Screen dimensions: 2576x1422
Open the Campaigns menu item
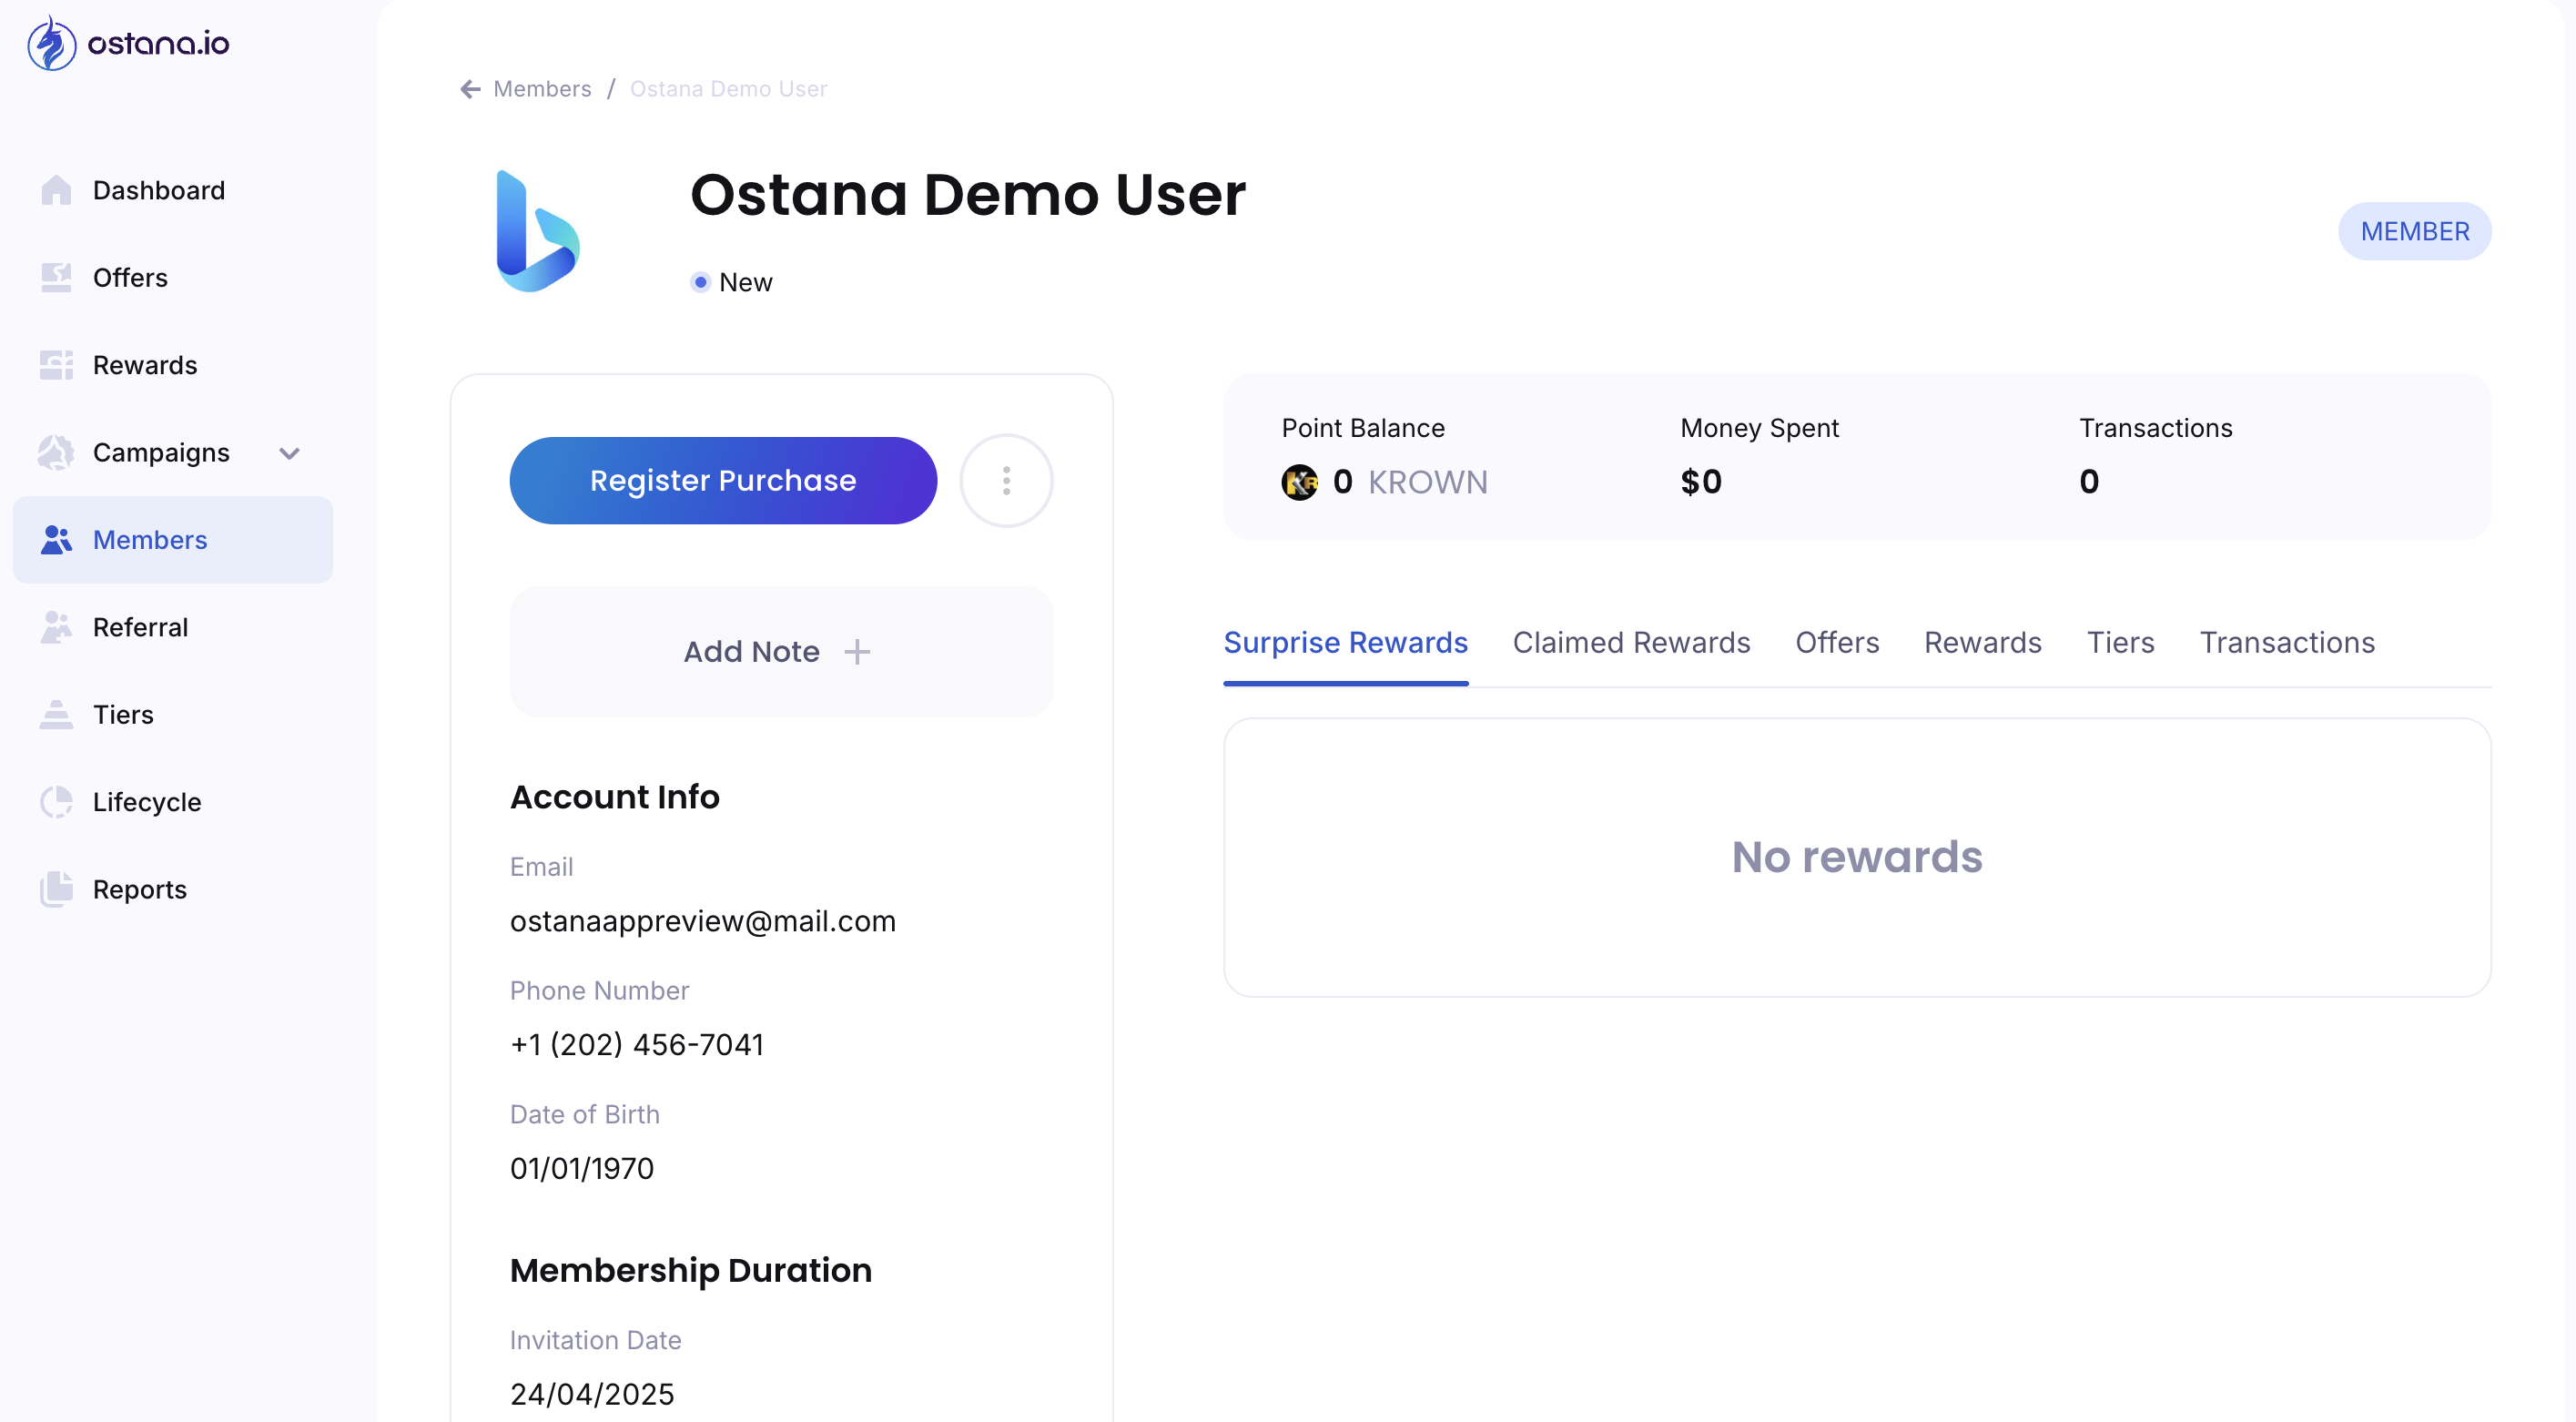pyautogui.click(x=173, y=452)
